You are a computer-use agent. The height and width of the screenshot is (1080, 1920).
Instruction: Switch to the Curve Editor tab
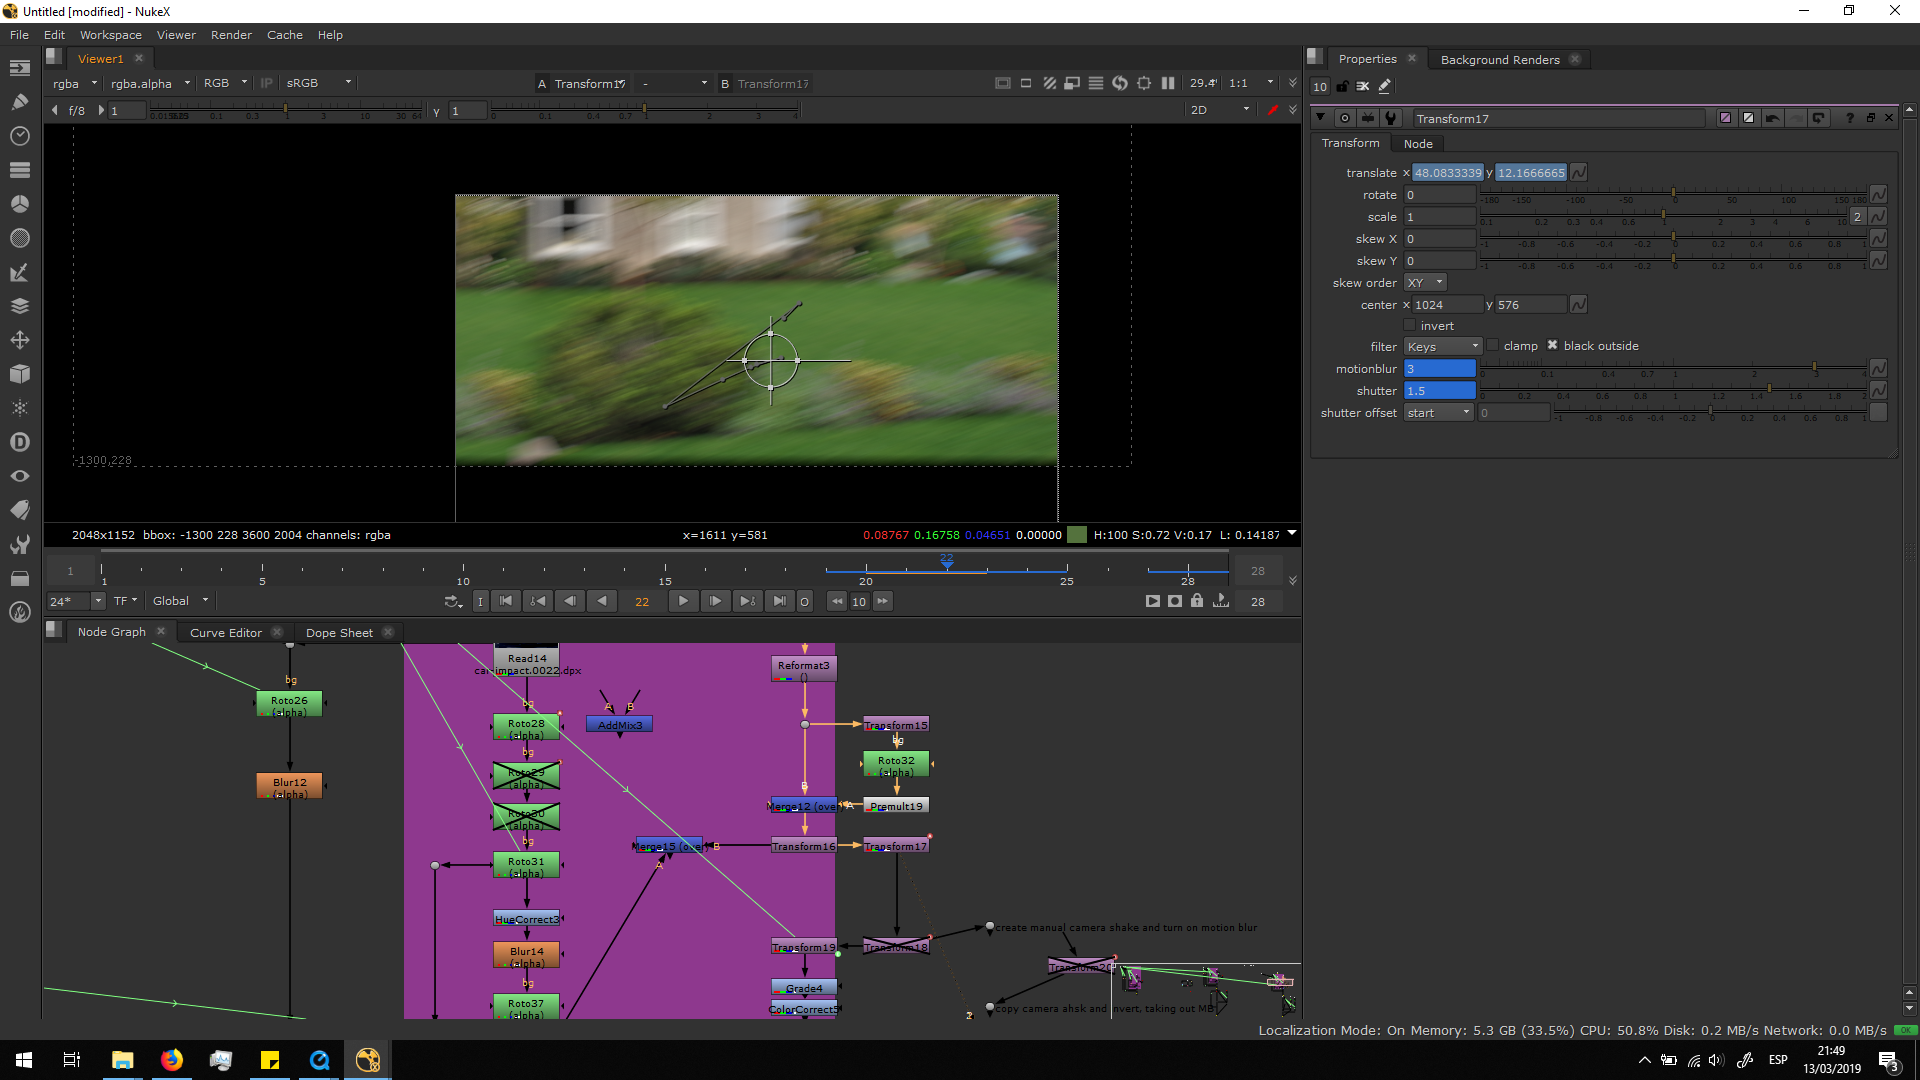[x=226, y=632]
